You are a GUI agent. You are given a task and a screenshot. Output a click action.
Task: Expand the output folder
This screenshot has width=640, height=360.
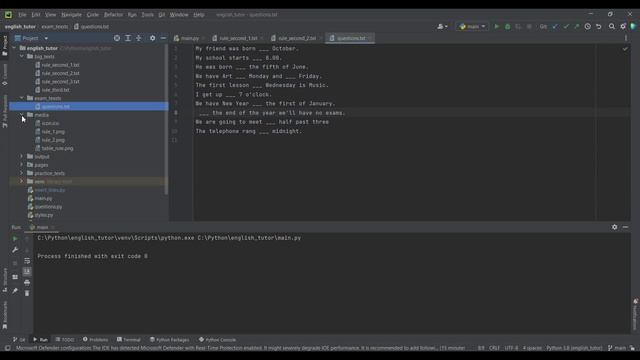[22, 156]
